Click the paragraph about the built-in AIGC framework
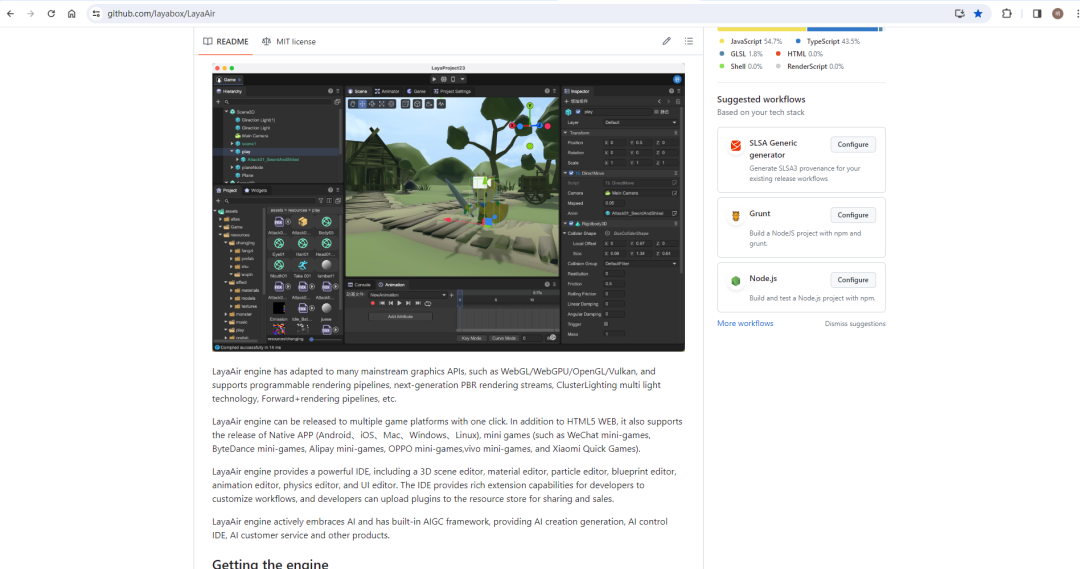Viewport: 1080px width, 569px height. point(439,529)
